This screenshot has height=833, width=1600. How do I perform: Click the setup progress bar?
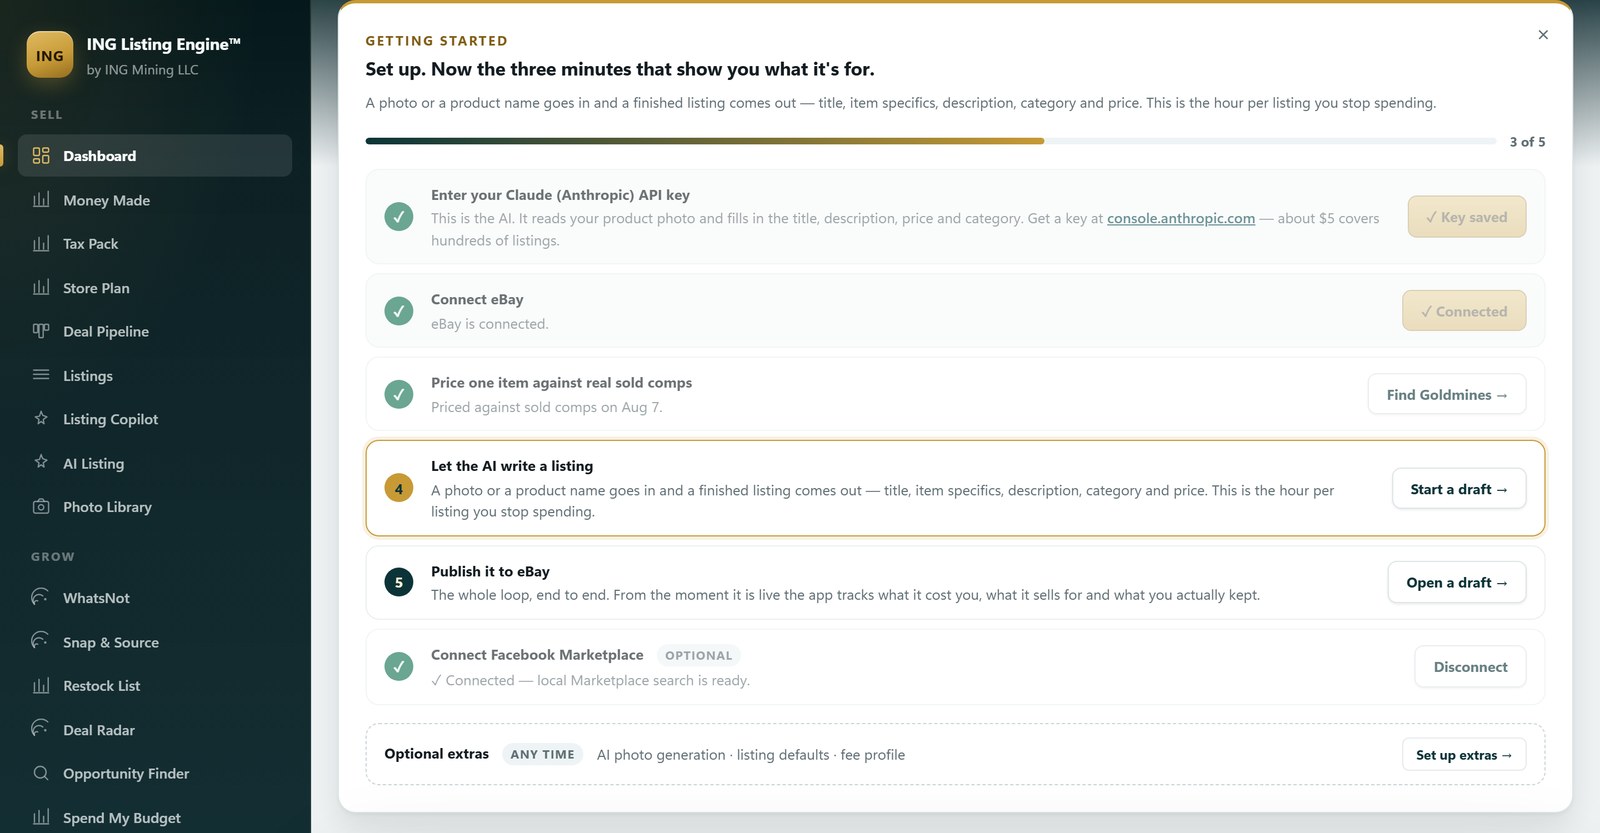pos(930,141)
